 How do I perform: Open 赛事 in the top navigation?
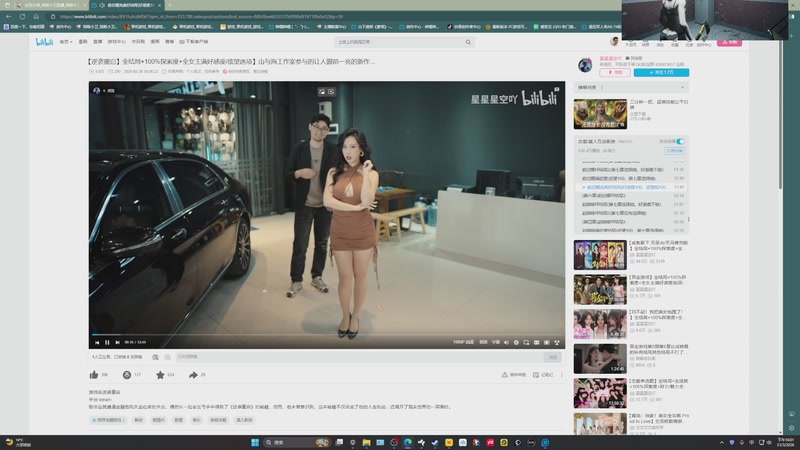169,42
